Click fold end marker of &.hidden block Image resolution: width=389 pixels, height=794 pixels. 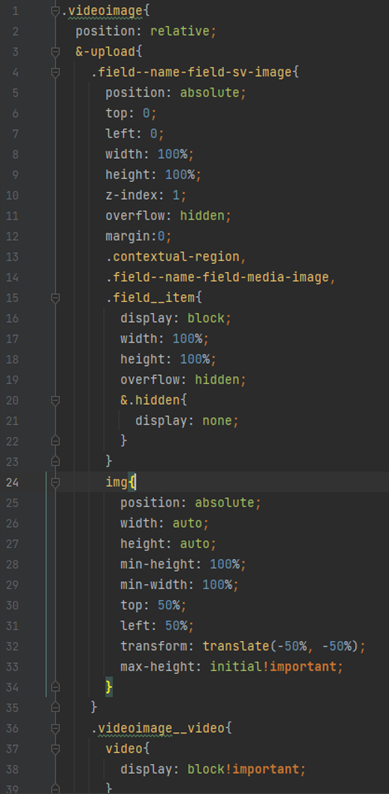pyautogui.click(x=55, y=441)
